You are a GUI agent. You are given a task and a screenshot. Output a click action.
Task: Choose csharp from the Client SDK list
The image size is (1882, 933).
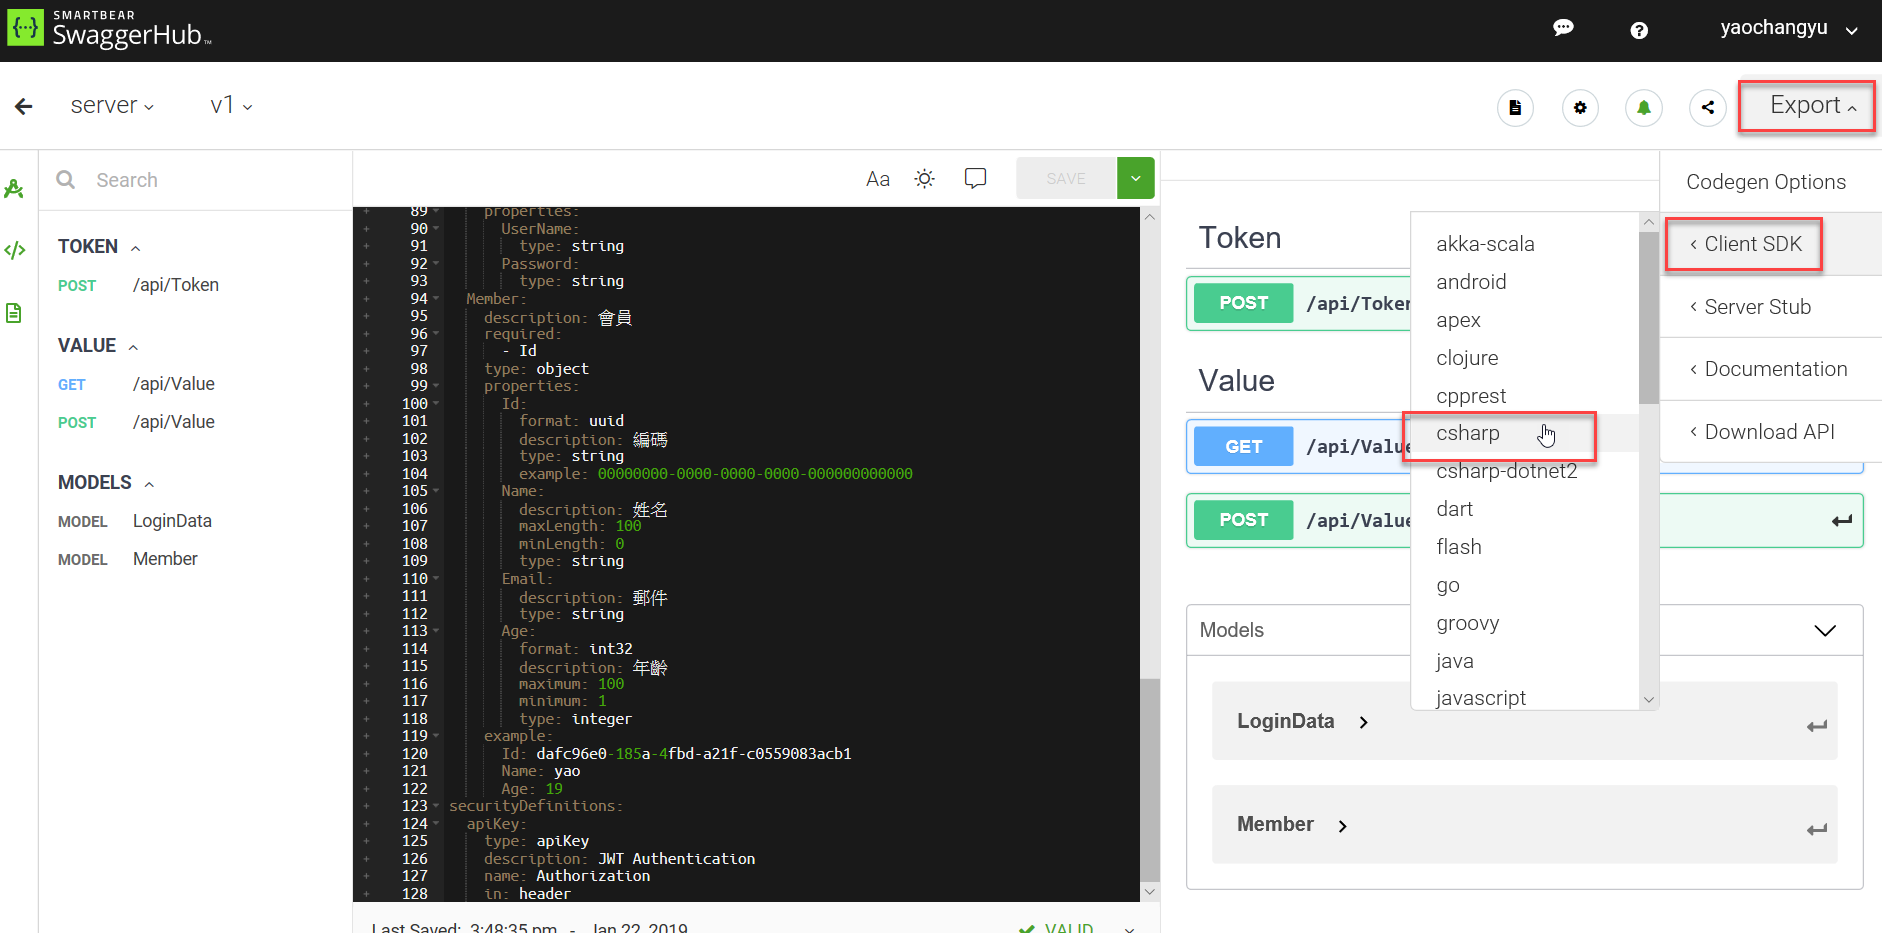click(x=1468, y=433)
